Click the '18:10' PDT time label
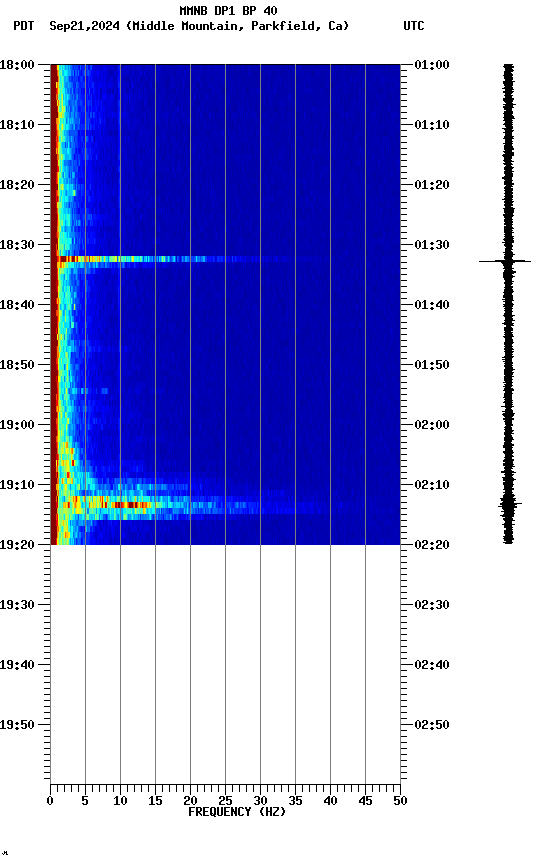 coord(17,125)
